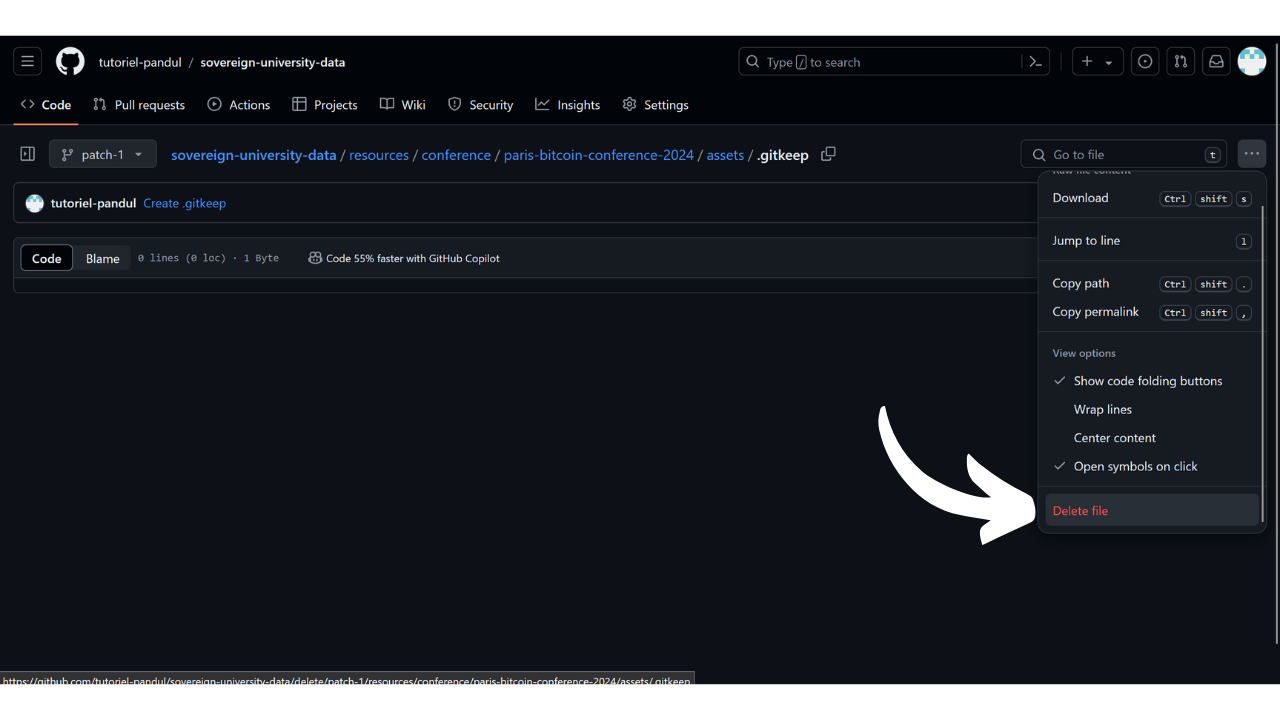This screenshot has height=720, width=1280.
Task: Toggle Show code folding buttons option
Action: [1147, 381]
